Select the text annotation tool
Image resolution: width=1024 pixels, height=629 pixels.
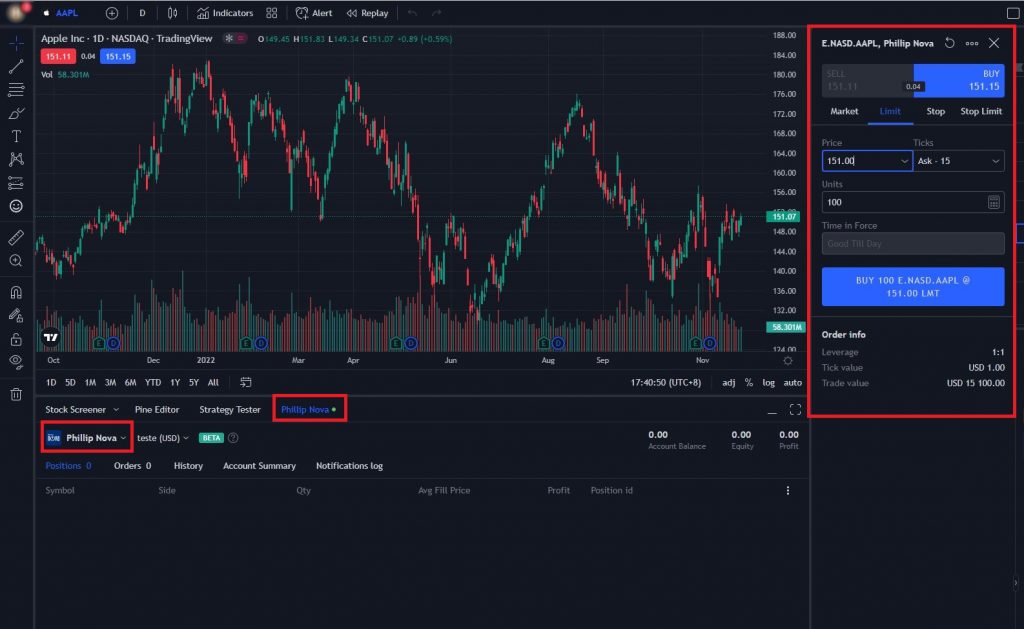coord(16,136)
